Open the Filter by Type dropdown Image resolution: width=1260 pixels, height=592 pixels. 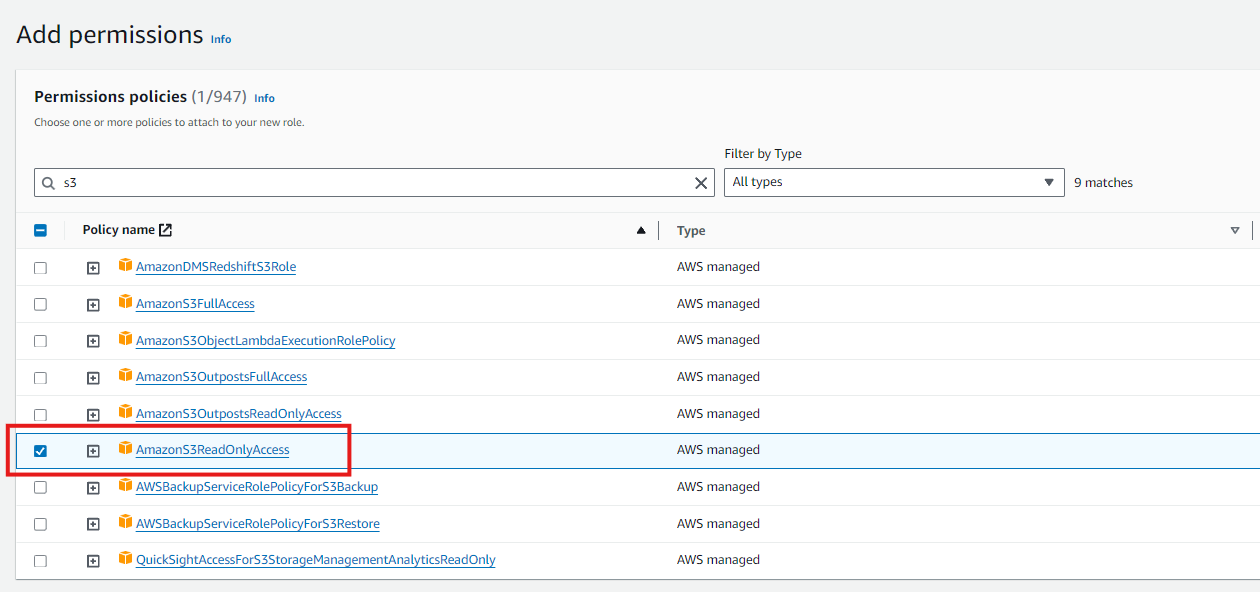(x=894, y=182)
